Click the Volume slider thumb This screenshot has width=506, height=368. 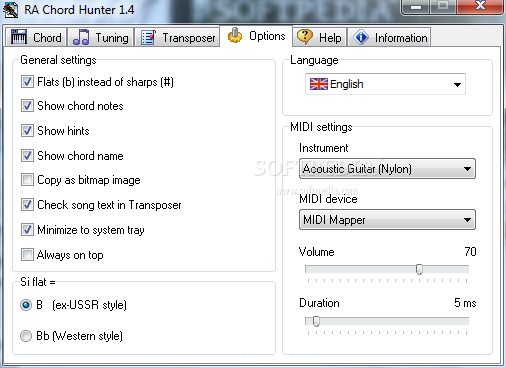[419, 269]
